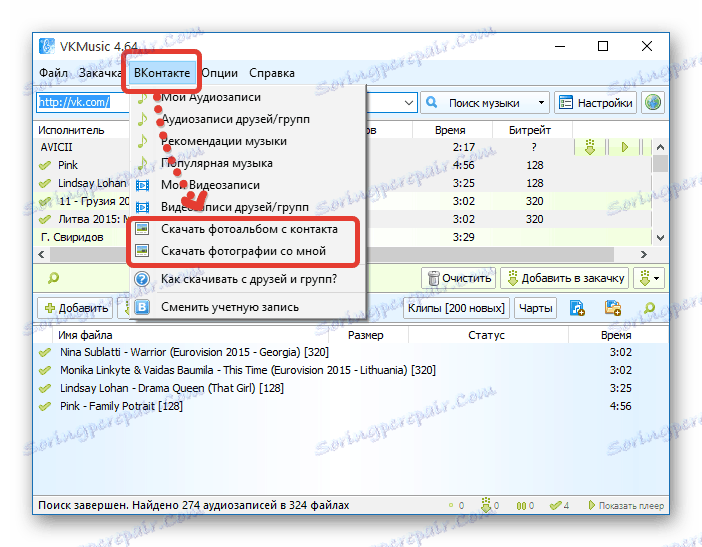Click the magnifier icon in Поиск музыки
This screenshot has width=702, height=547.
432,103
